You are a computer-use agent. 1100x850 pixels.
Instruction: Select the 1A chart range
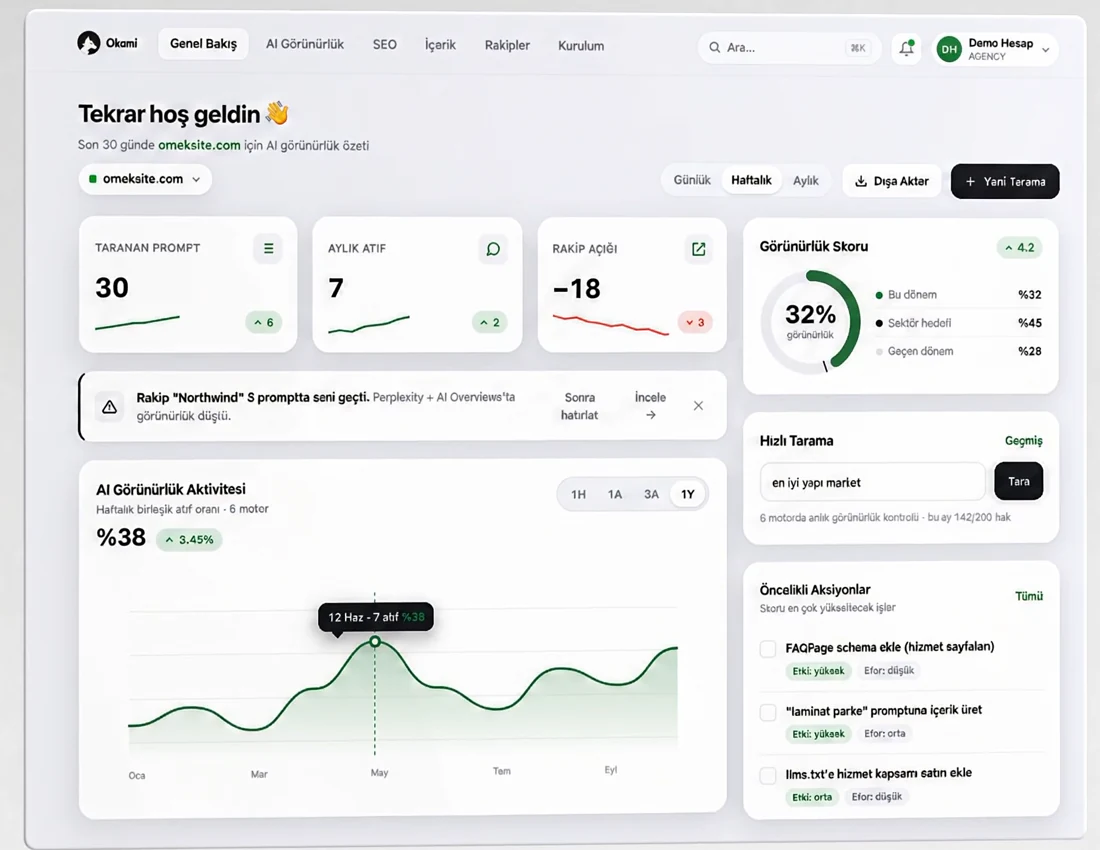615,494
